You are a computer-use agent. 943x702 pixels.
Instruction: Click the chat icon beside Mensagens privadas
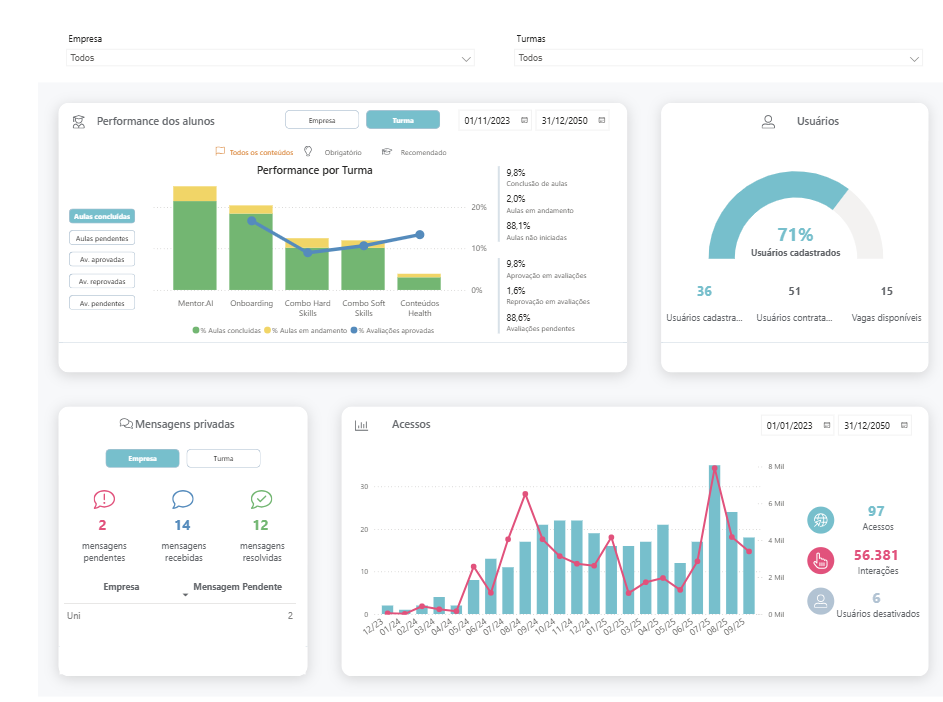[125, 424]
